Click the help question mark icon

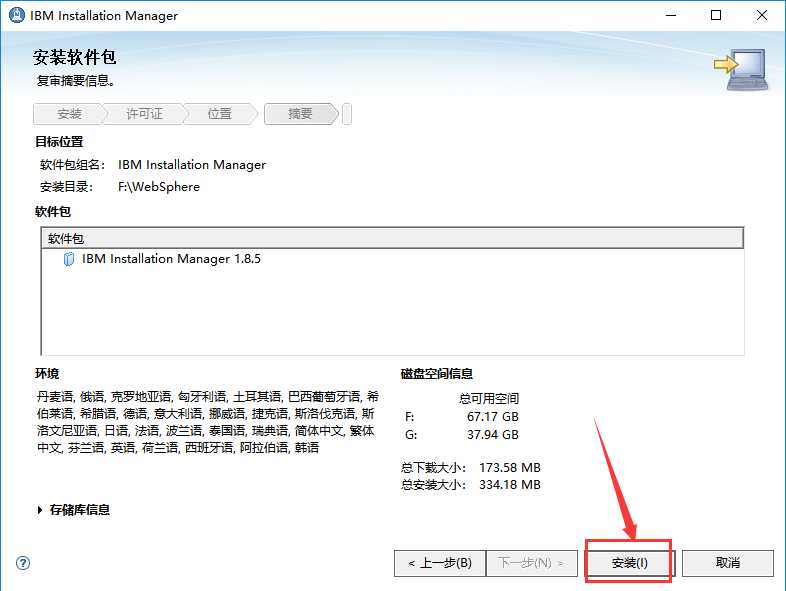23,563
